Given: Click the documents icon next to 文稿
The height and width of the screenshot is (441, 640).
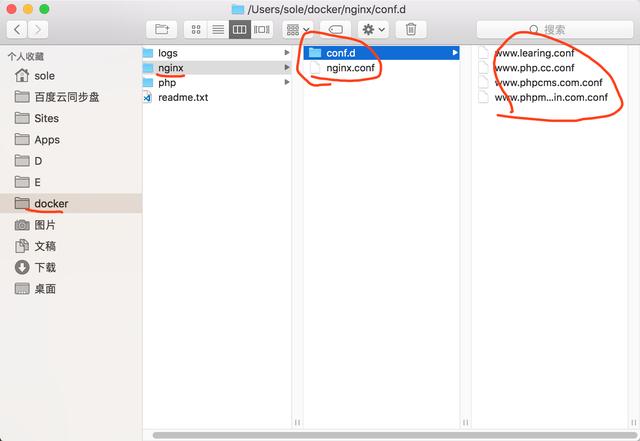Looking at the screenshot, I should (22, 246).
